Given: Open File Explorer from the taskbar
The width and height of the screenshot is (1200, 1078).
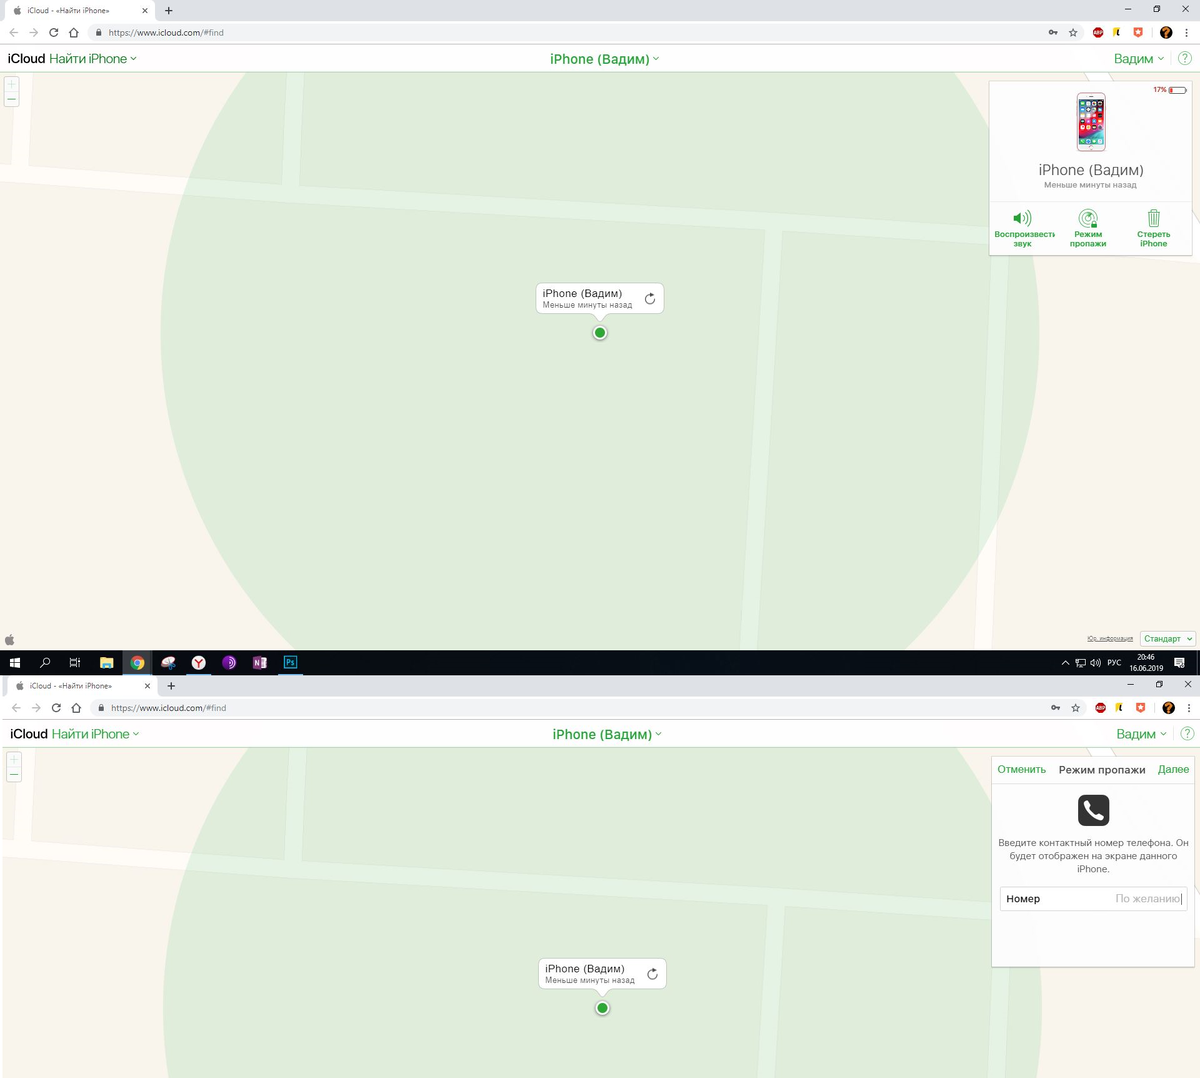Looking at the screenshot, I should click(x=106, y=662).
